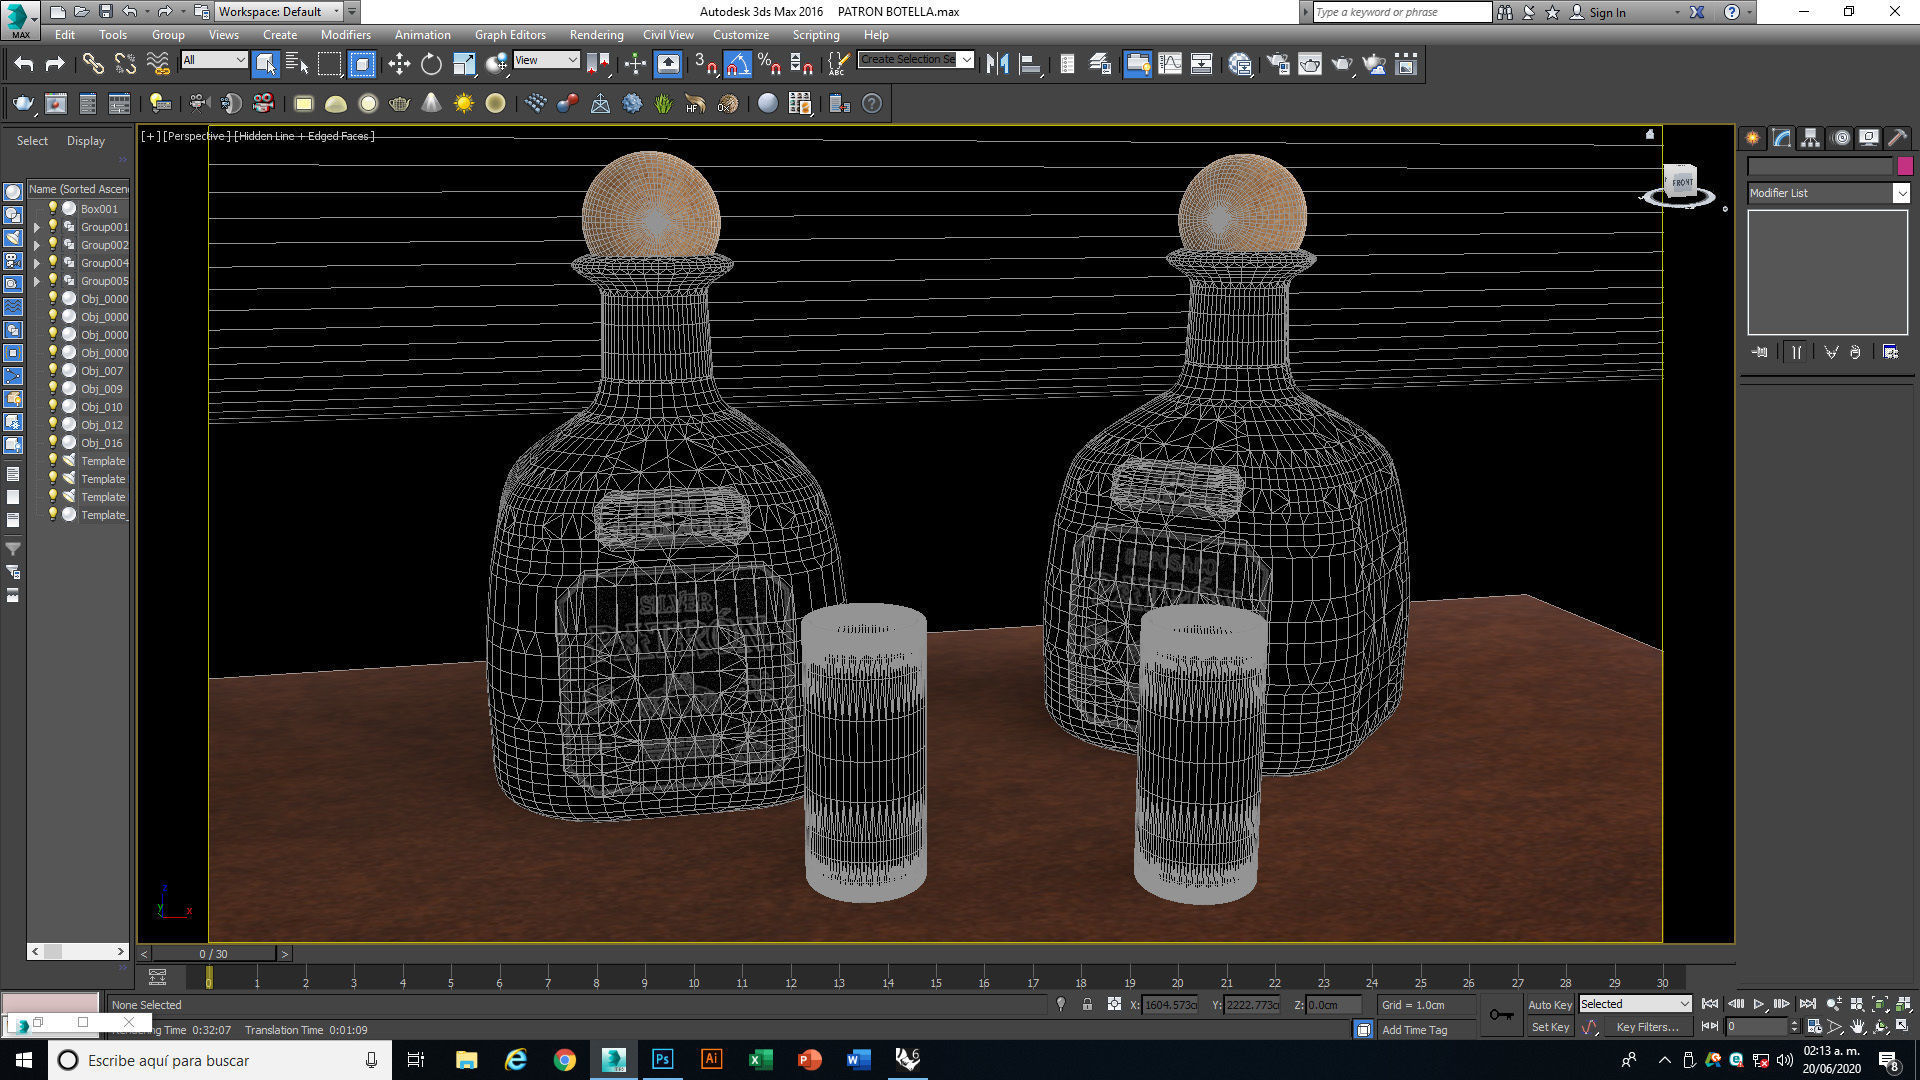Open Manage Layers explorer icon

pyautogui.click(x=1099, y=65)
